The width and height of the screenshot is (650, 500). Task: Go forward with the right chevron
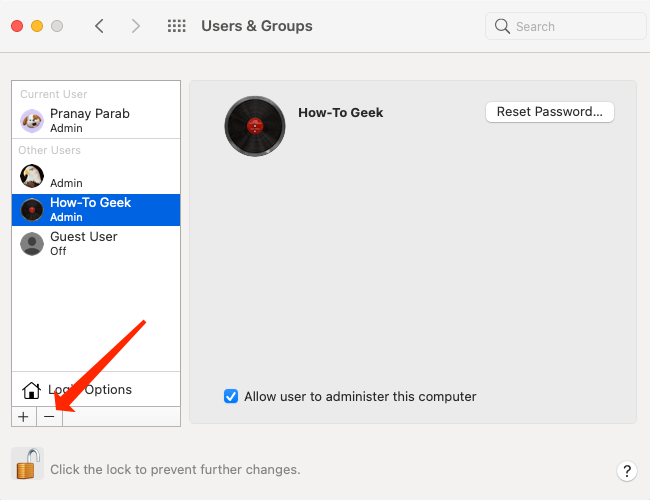point(136,26)
